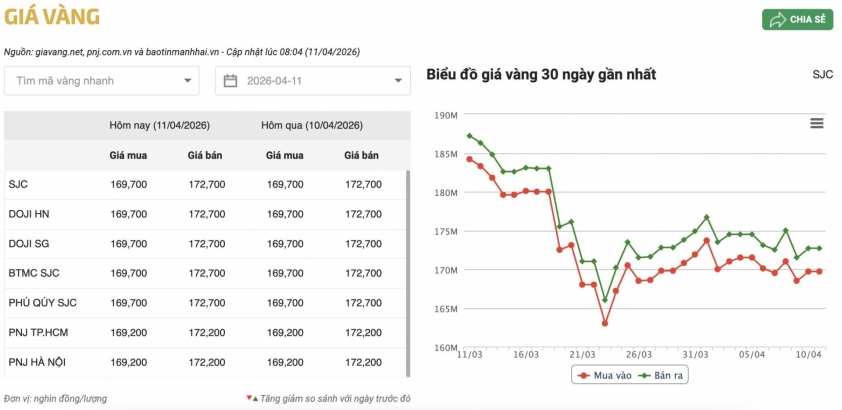The image size is (842, 410).
Task: Click the lowest red data point on chart
Action: [x=605, y=323]
